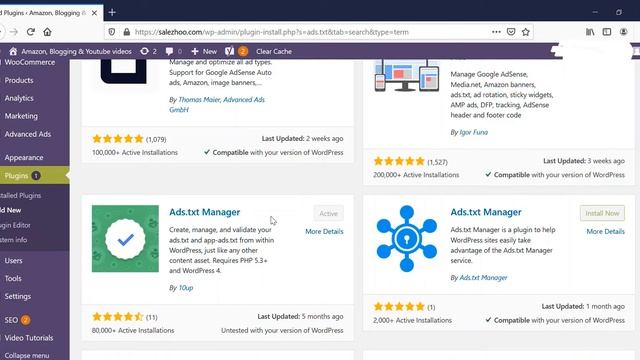The width and height of the screenshot is (640, 360).
Task: Open the Settings sidebar menu
Action: pos(18,296)
